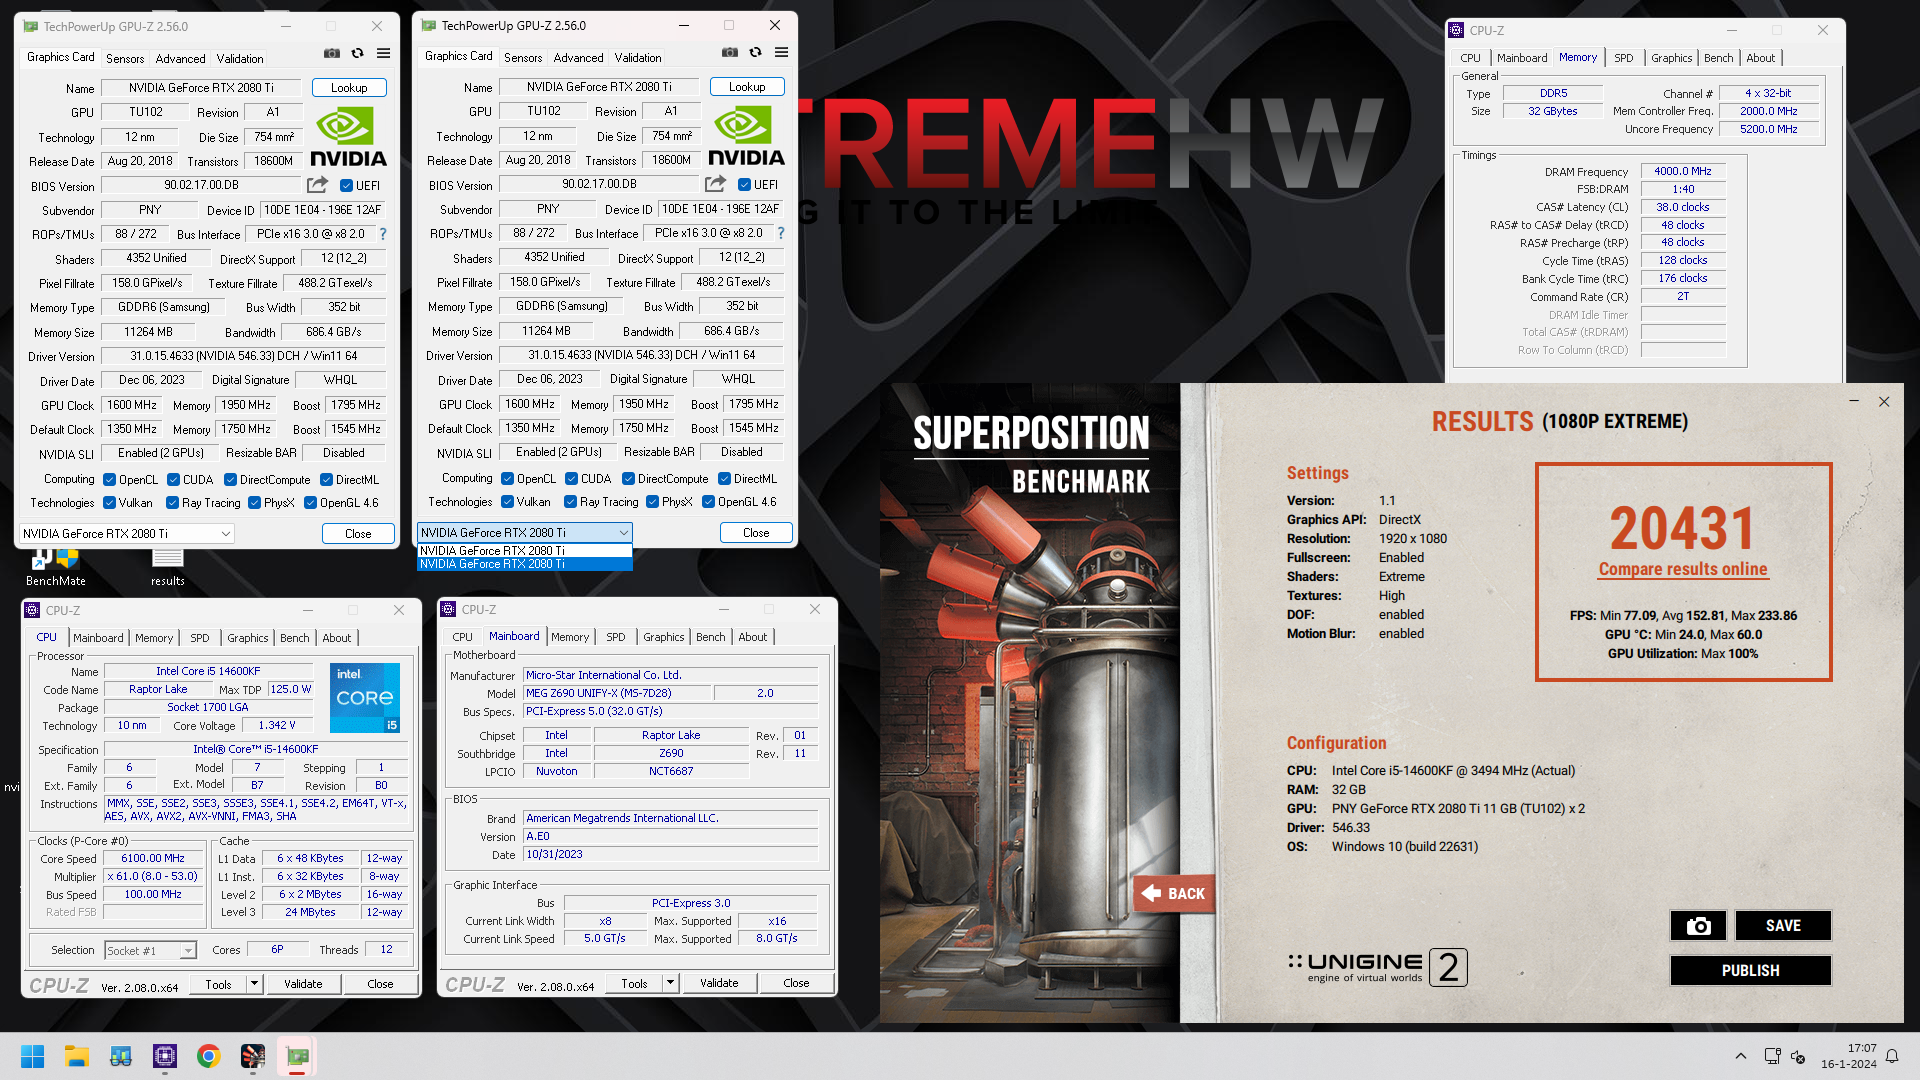Open the hamburger menu in right GPU-Z window
This screenshot has height=1080, width=1920.
tap(781, 53)
